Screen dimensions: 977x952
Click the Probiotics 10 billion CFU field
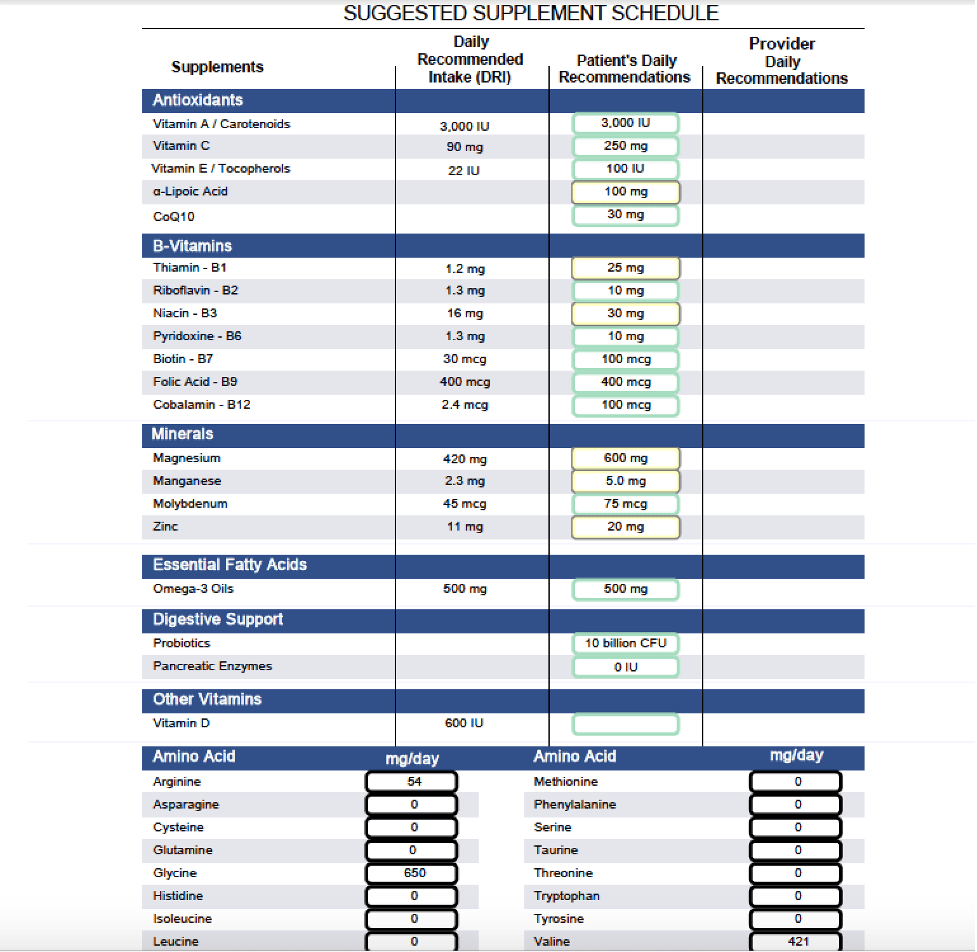625,643
